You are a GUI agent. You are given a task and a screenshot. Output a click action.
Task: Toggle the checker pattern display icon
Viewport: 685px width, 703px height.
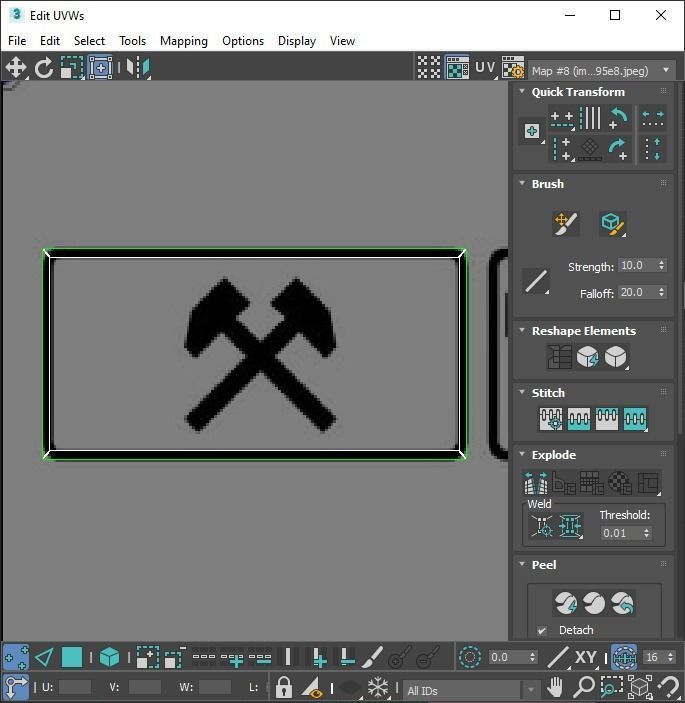tap(429, 67)
